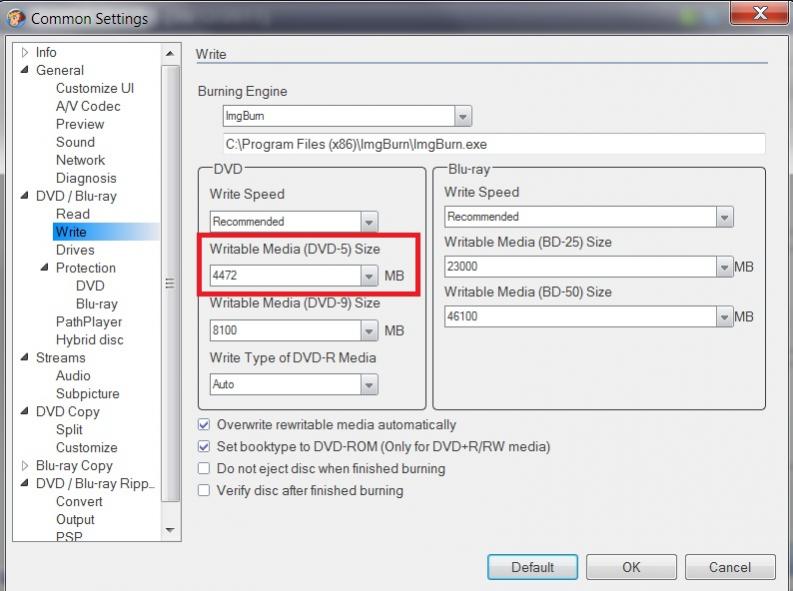793x591 pixels.
Task: Enable Verify disc after finished burning
Action: [204, 490]
